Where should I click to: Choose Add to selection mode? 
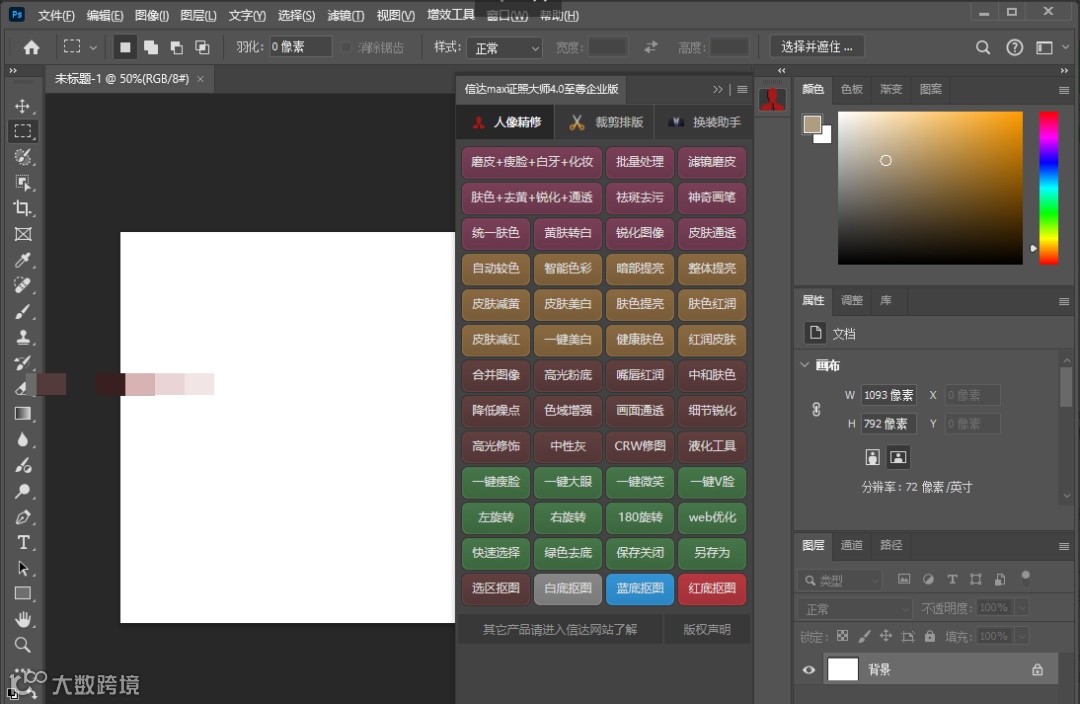150,47
